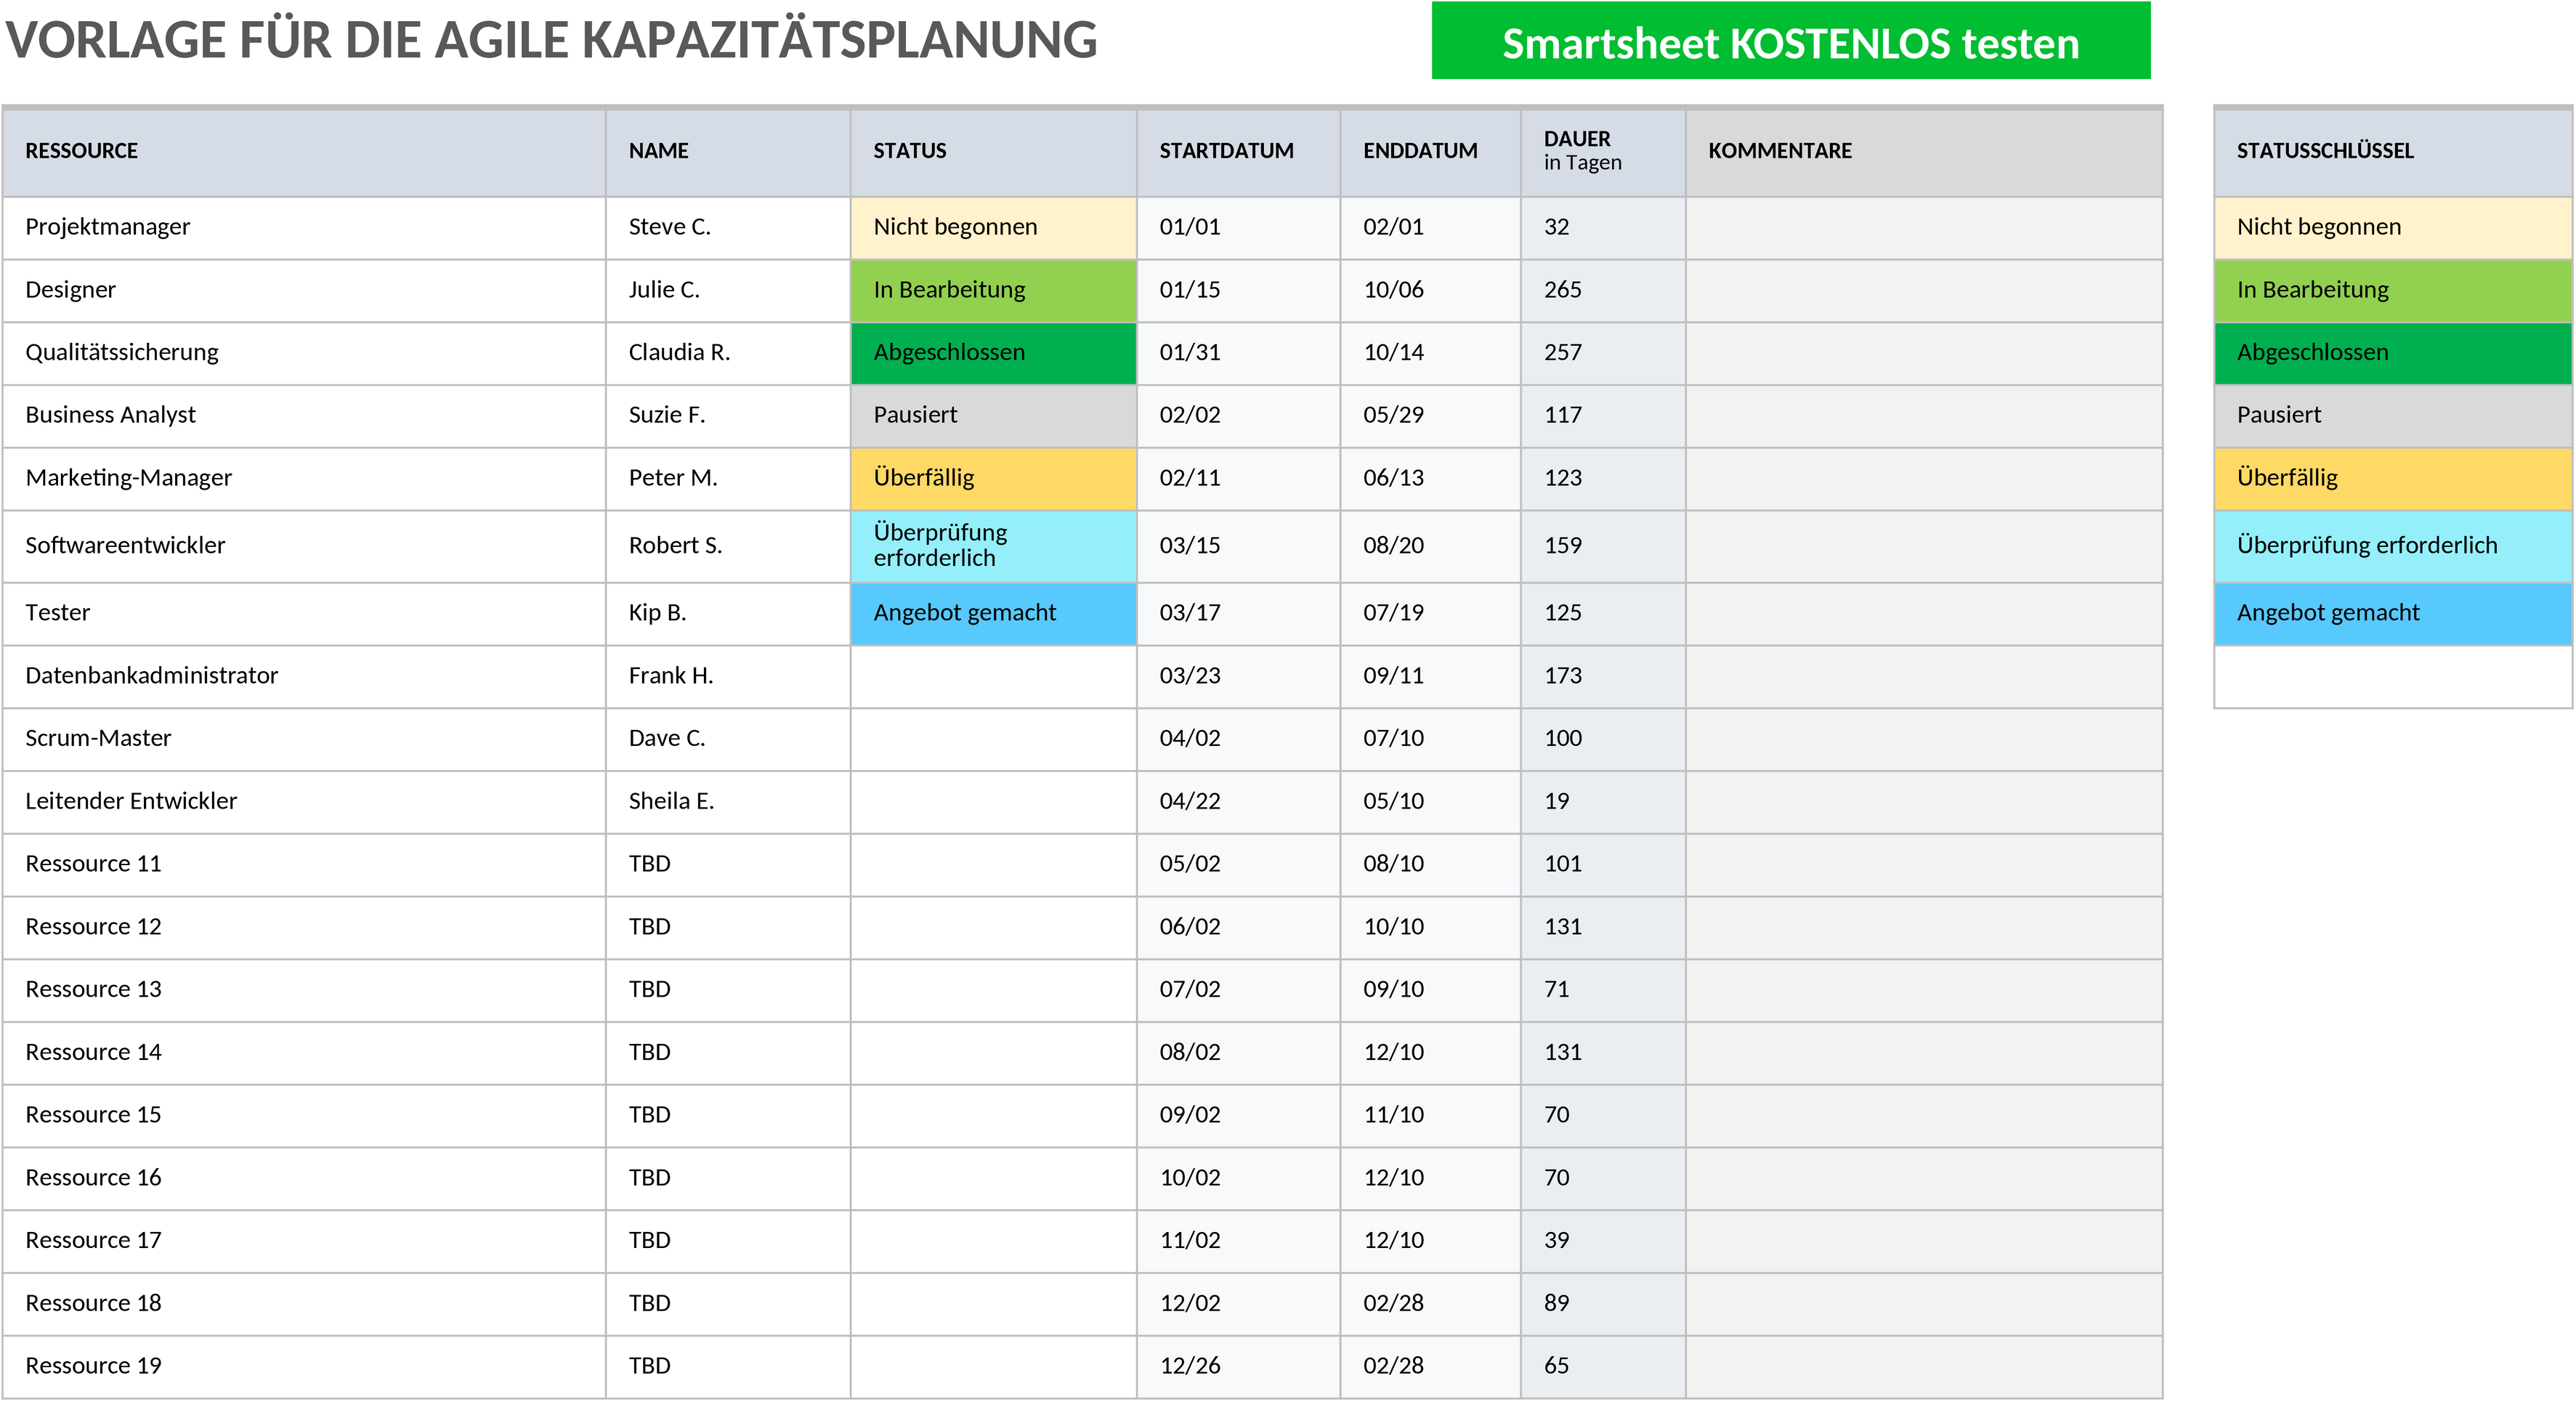Viewport: 2576px width, 1402px height.
Task: Click the Ressource 19 cell
Action: (x=304, y=1367)
